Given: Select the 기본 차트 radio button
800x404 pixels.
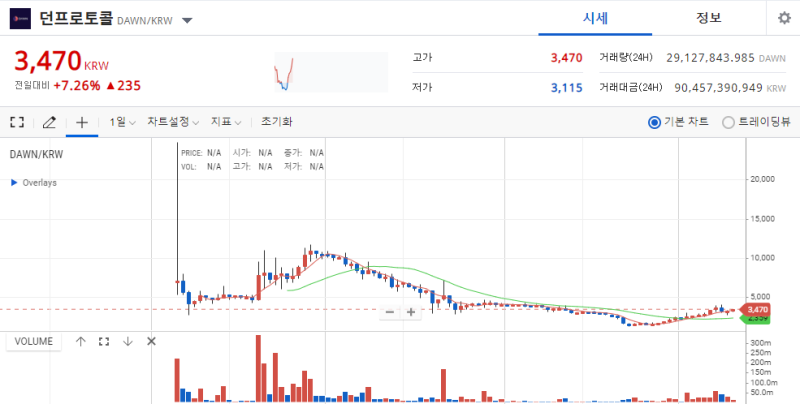Looking at the screenshot, I should (x=654, y=122).
